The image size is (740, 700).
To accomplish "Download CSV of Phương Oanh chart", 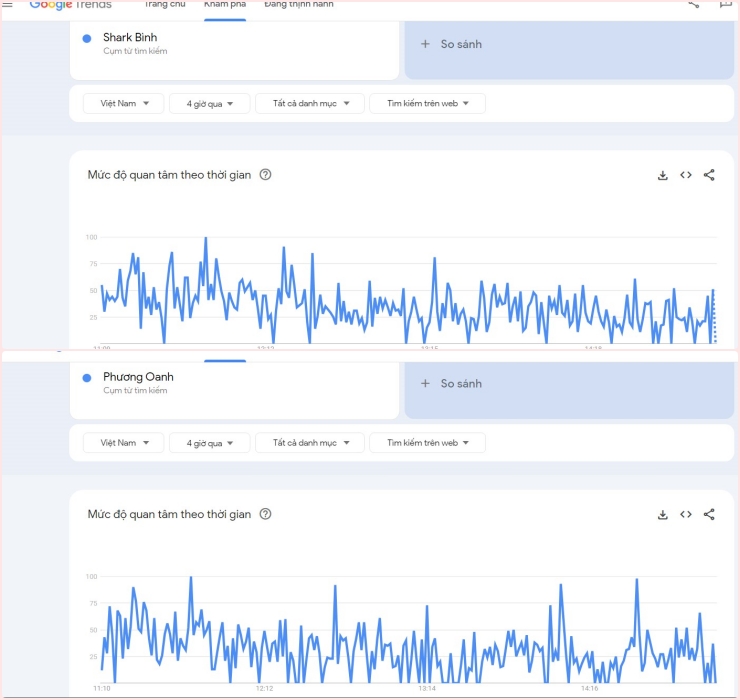I will coord(663,514).
